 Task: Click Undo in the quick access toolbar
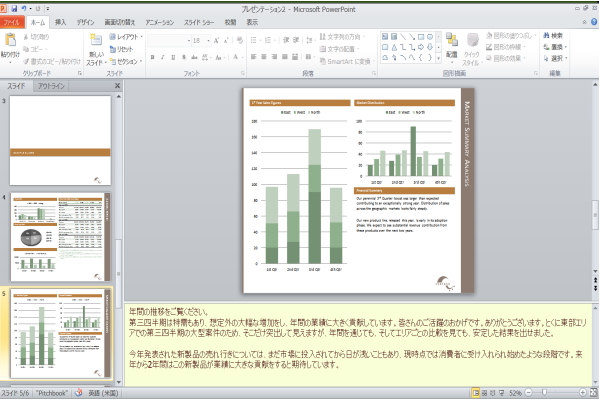(x=24, y=8)
